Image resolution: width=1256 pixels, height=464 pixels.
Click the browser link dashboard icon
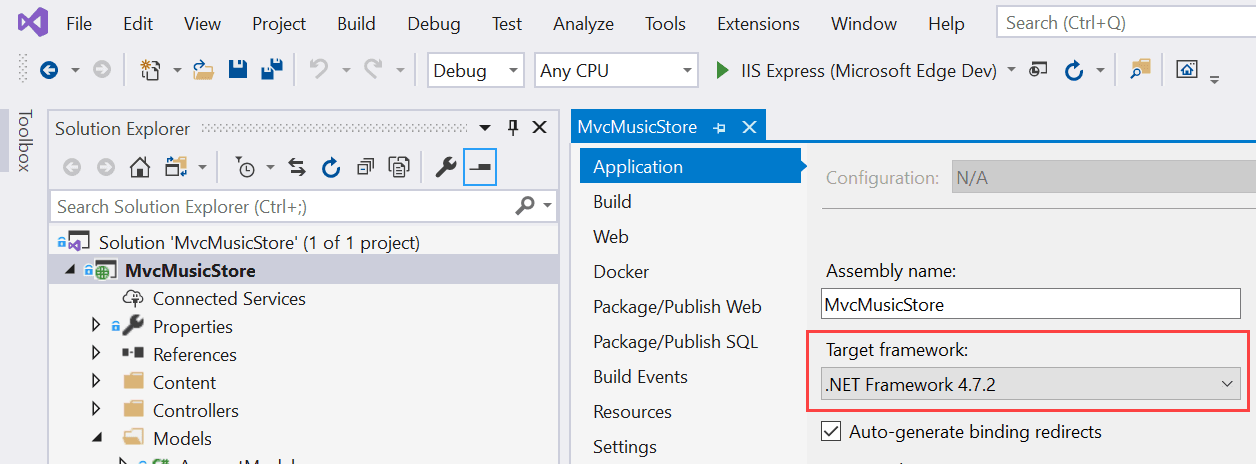pyautogui.click(x=1039, y=69)
